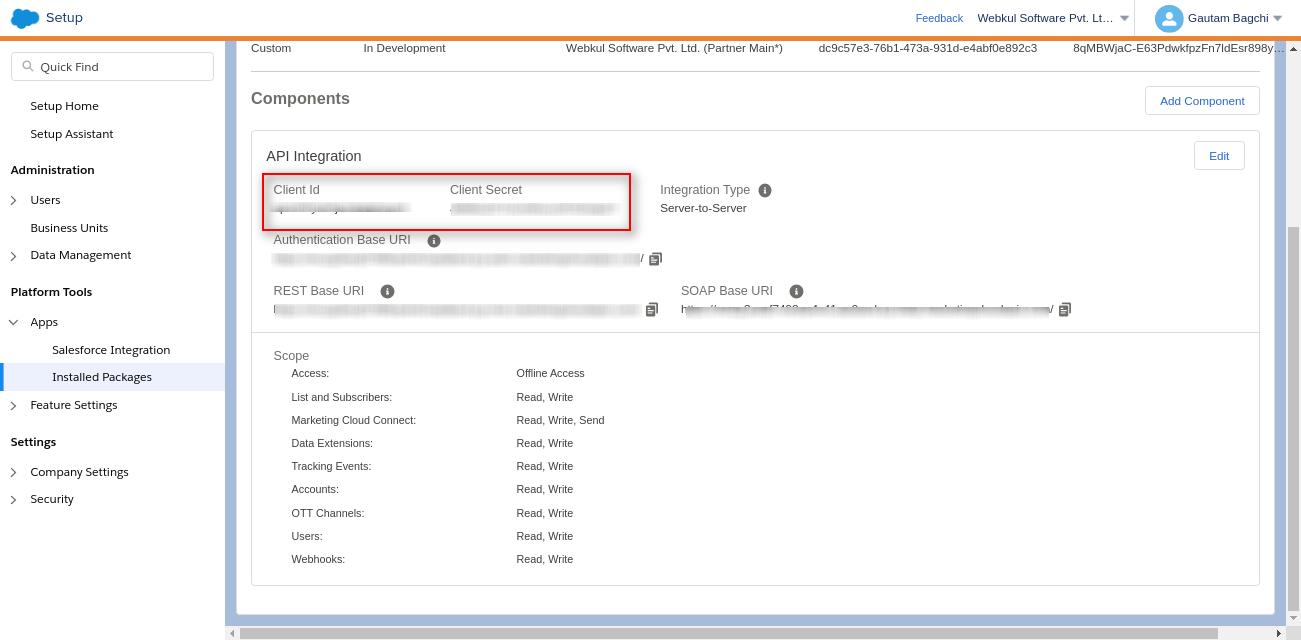The height and width of the screenshot is (640, 1301).
Task: Open the user avatar profile icon
Action: [1168, 18]
